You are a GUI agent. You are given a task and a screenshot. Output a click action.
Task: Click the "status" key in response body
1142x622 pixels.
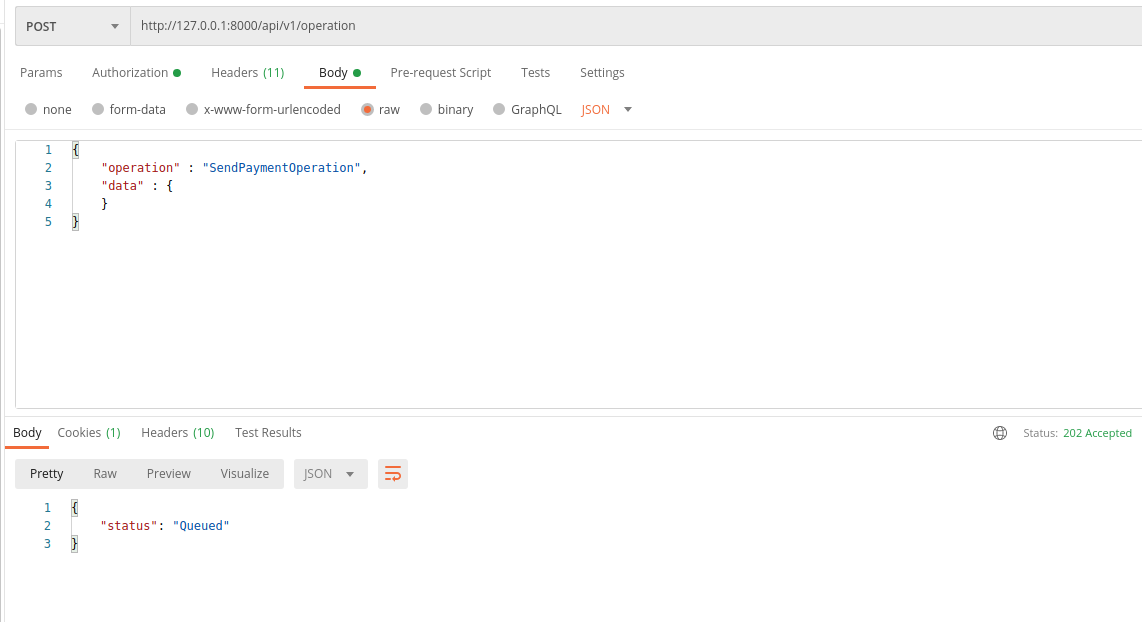pyautogui.click(x=129, y=526)
